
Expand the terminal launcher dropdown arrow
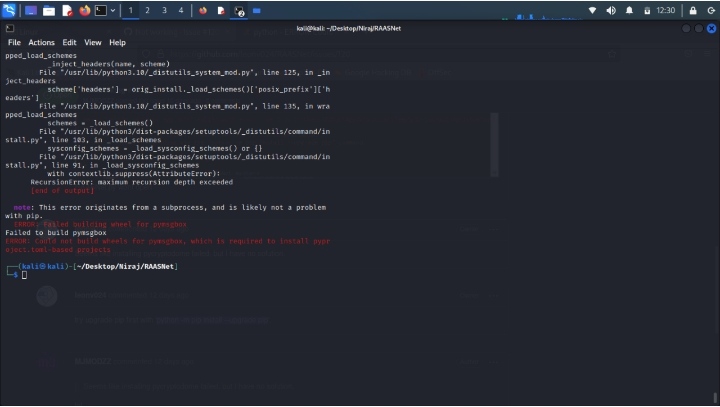click(112, 11)
